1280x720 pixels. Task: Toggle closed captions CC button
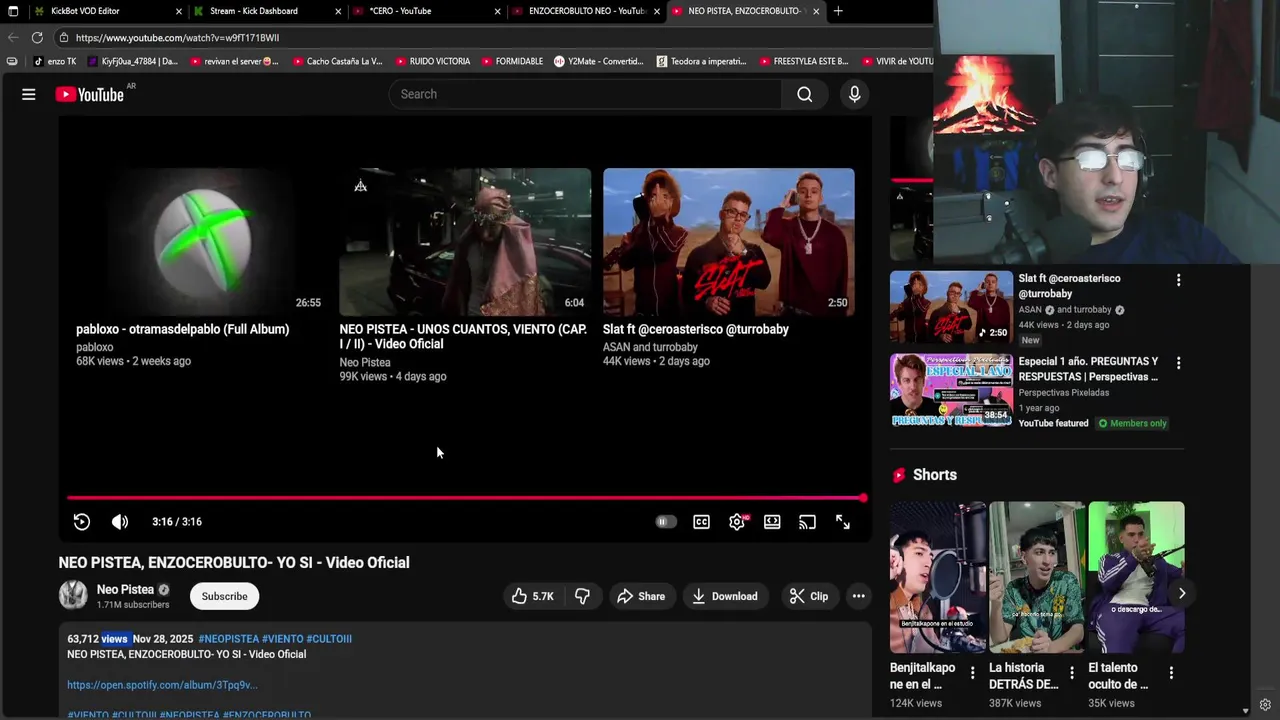[702, 522]
